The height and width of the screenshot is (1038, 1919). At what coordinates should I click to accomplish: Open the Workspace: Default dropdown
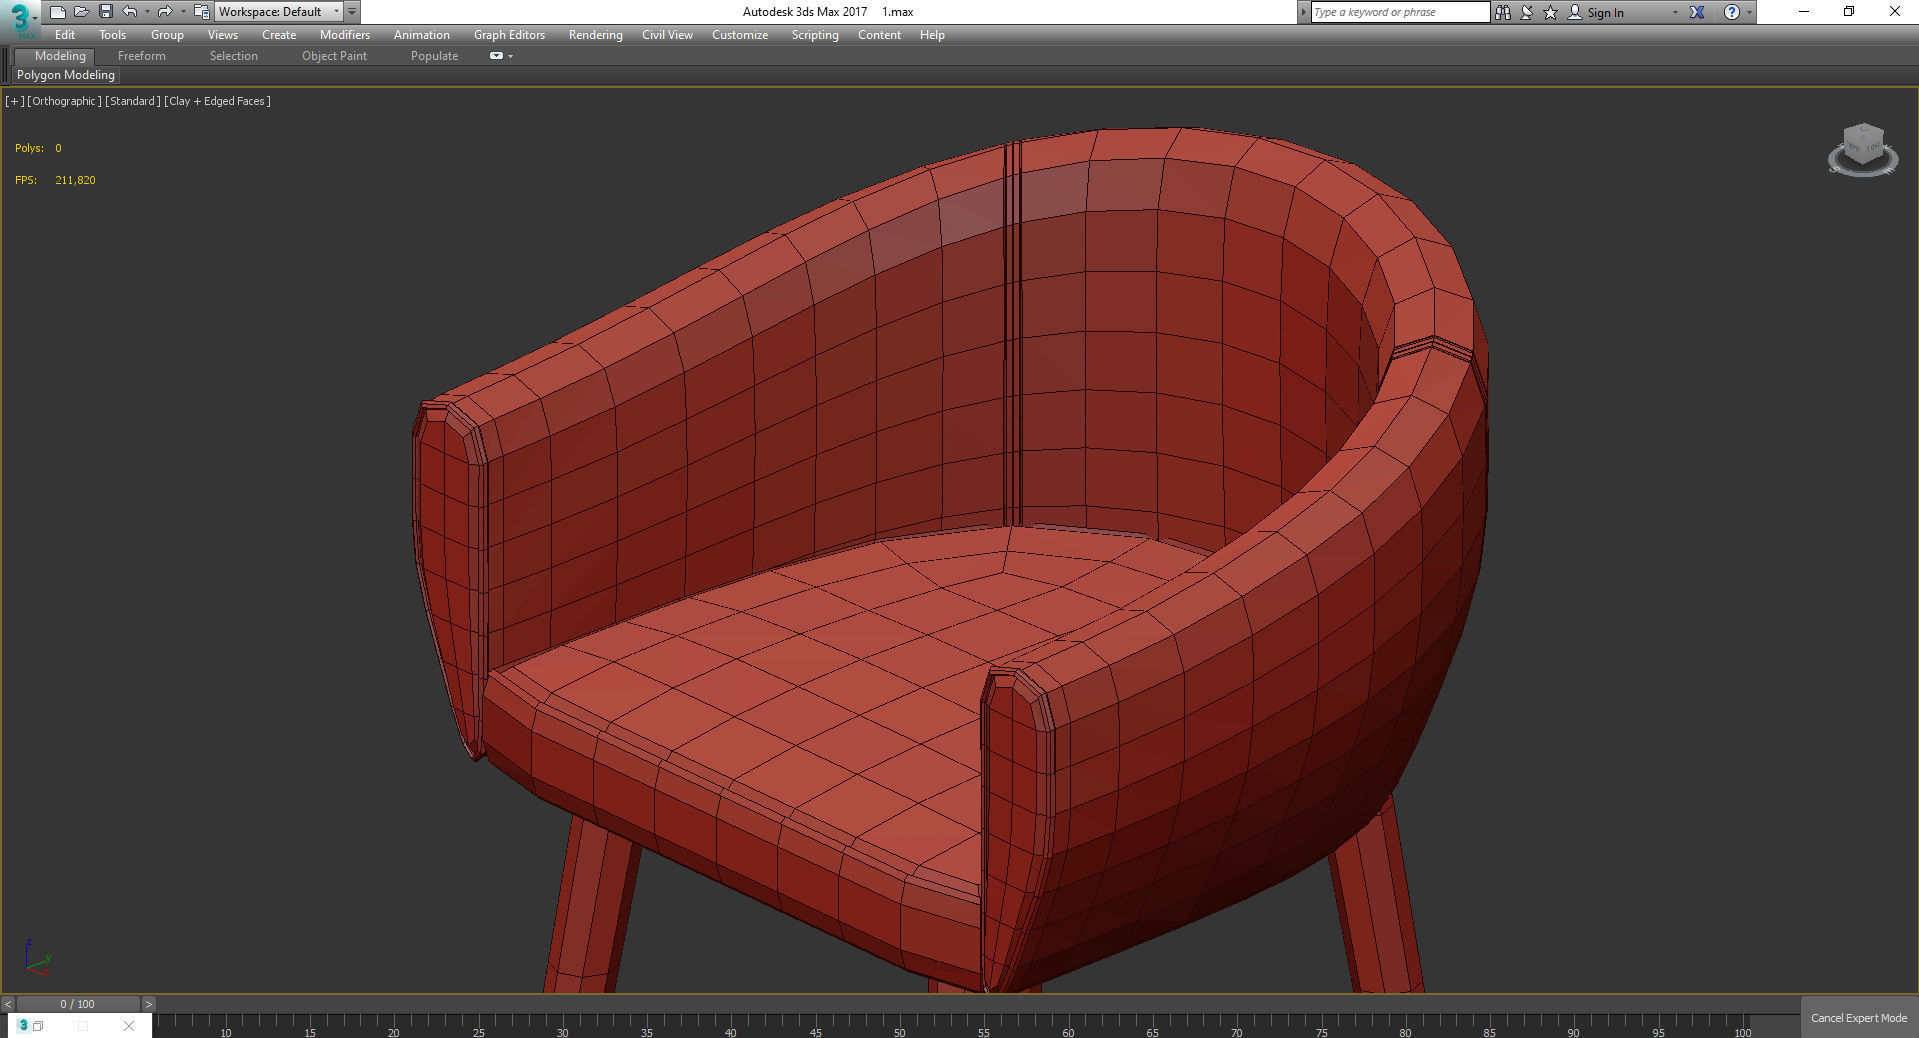279,12
